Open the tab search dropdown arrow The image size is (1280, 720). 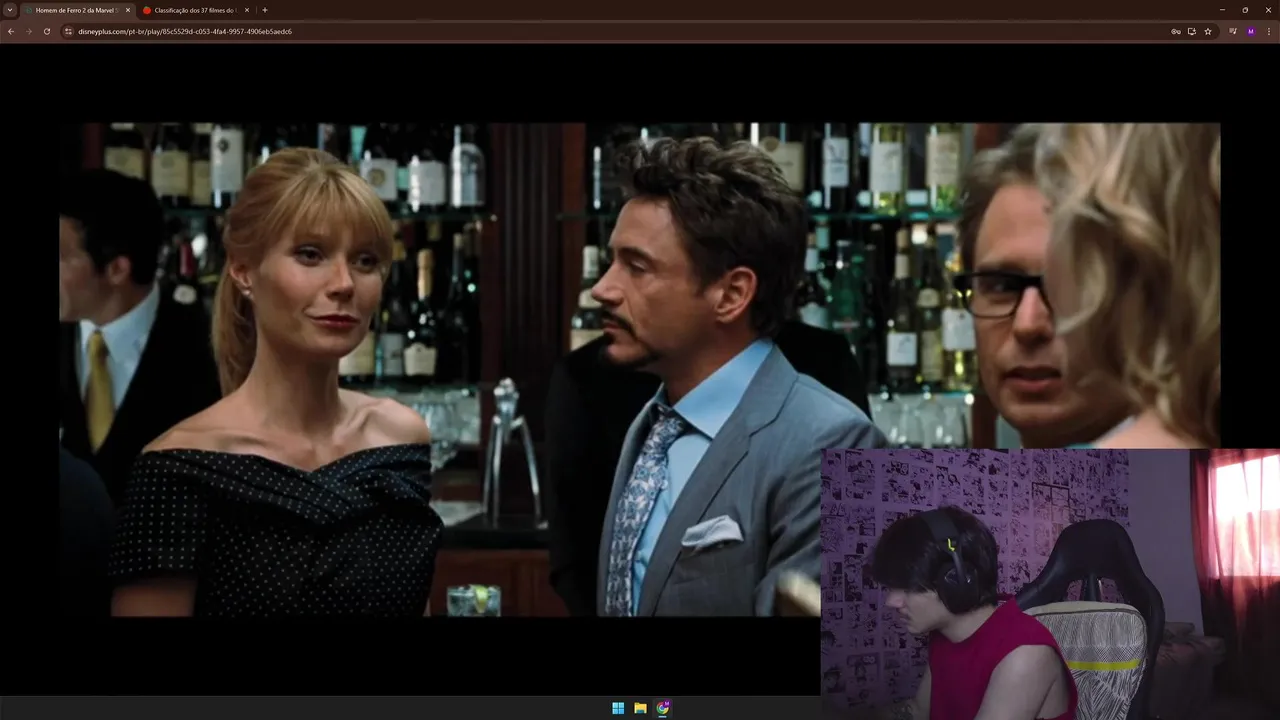(10, 10)
